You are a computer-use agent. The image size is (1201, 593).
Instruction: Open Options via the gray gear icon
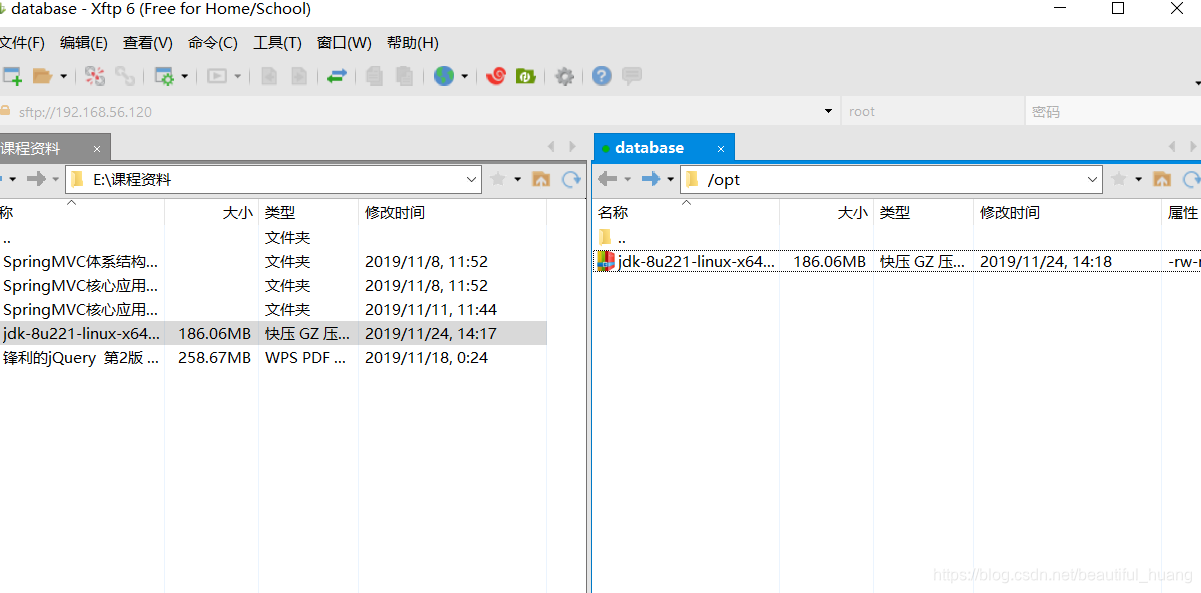click(565, 76)
